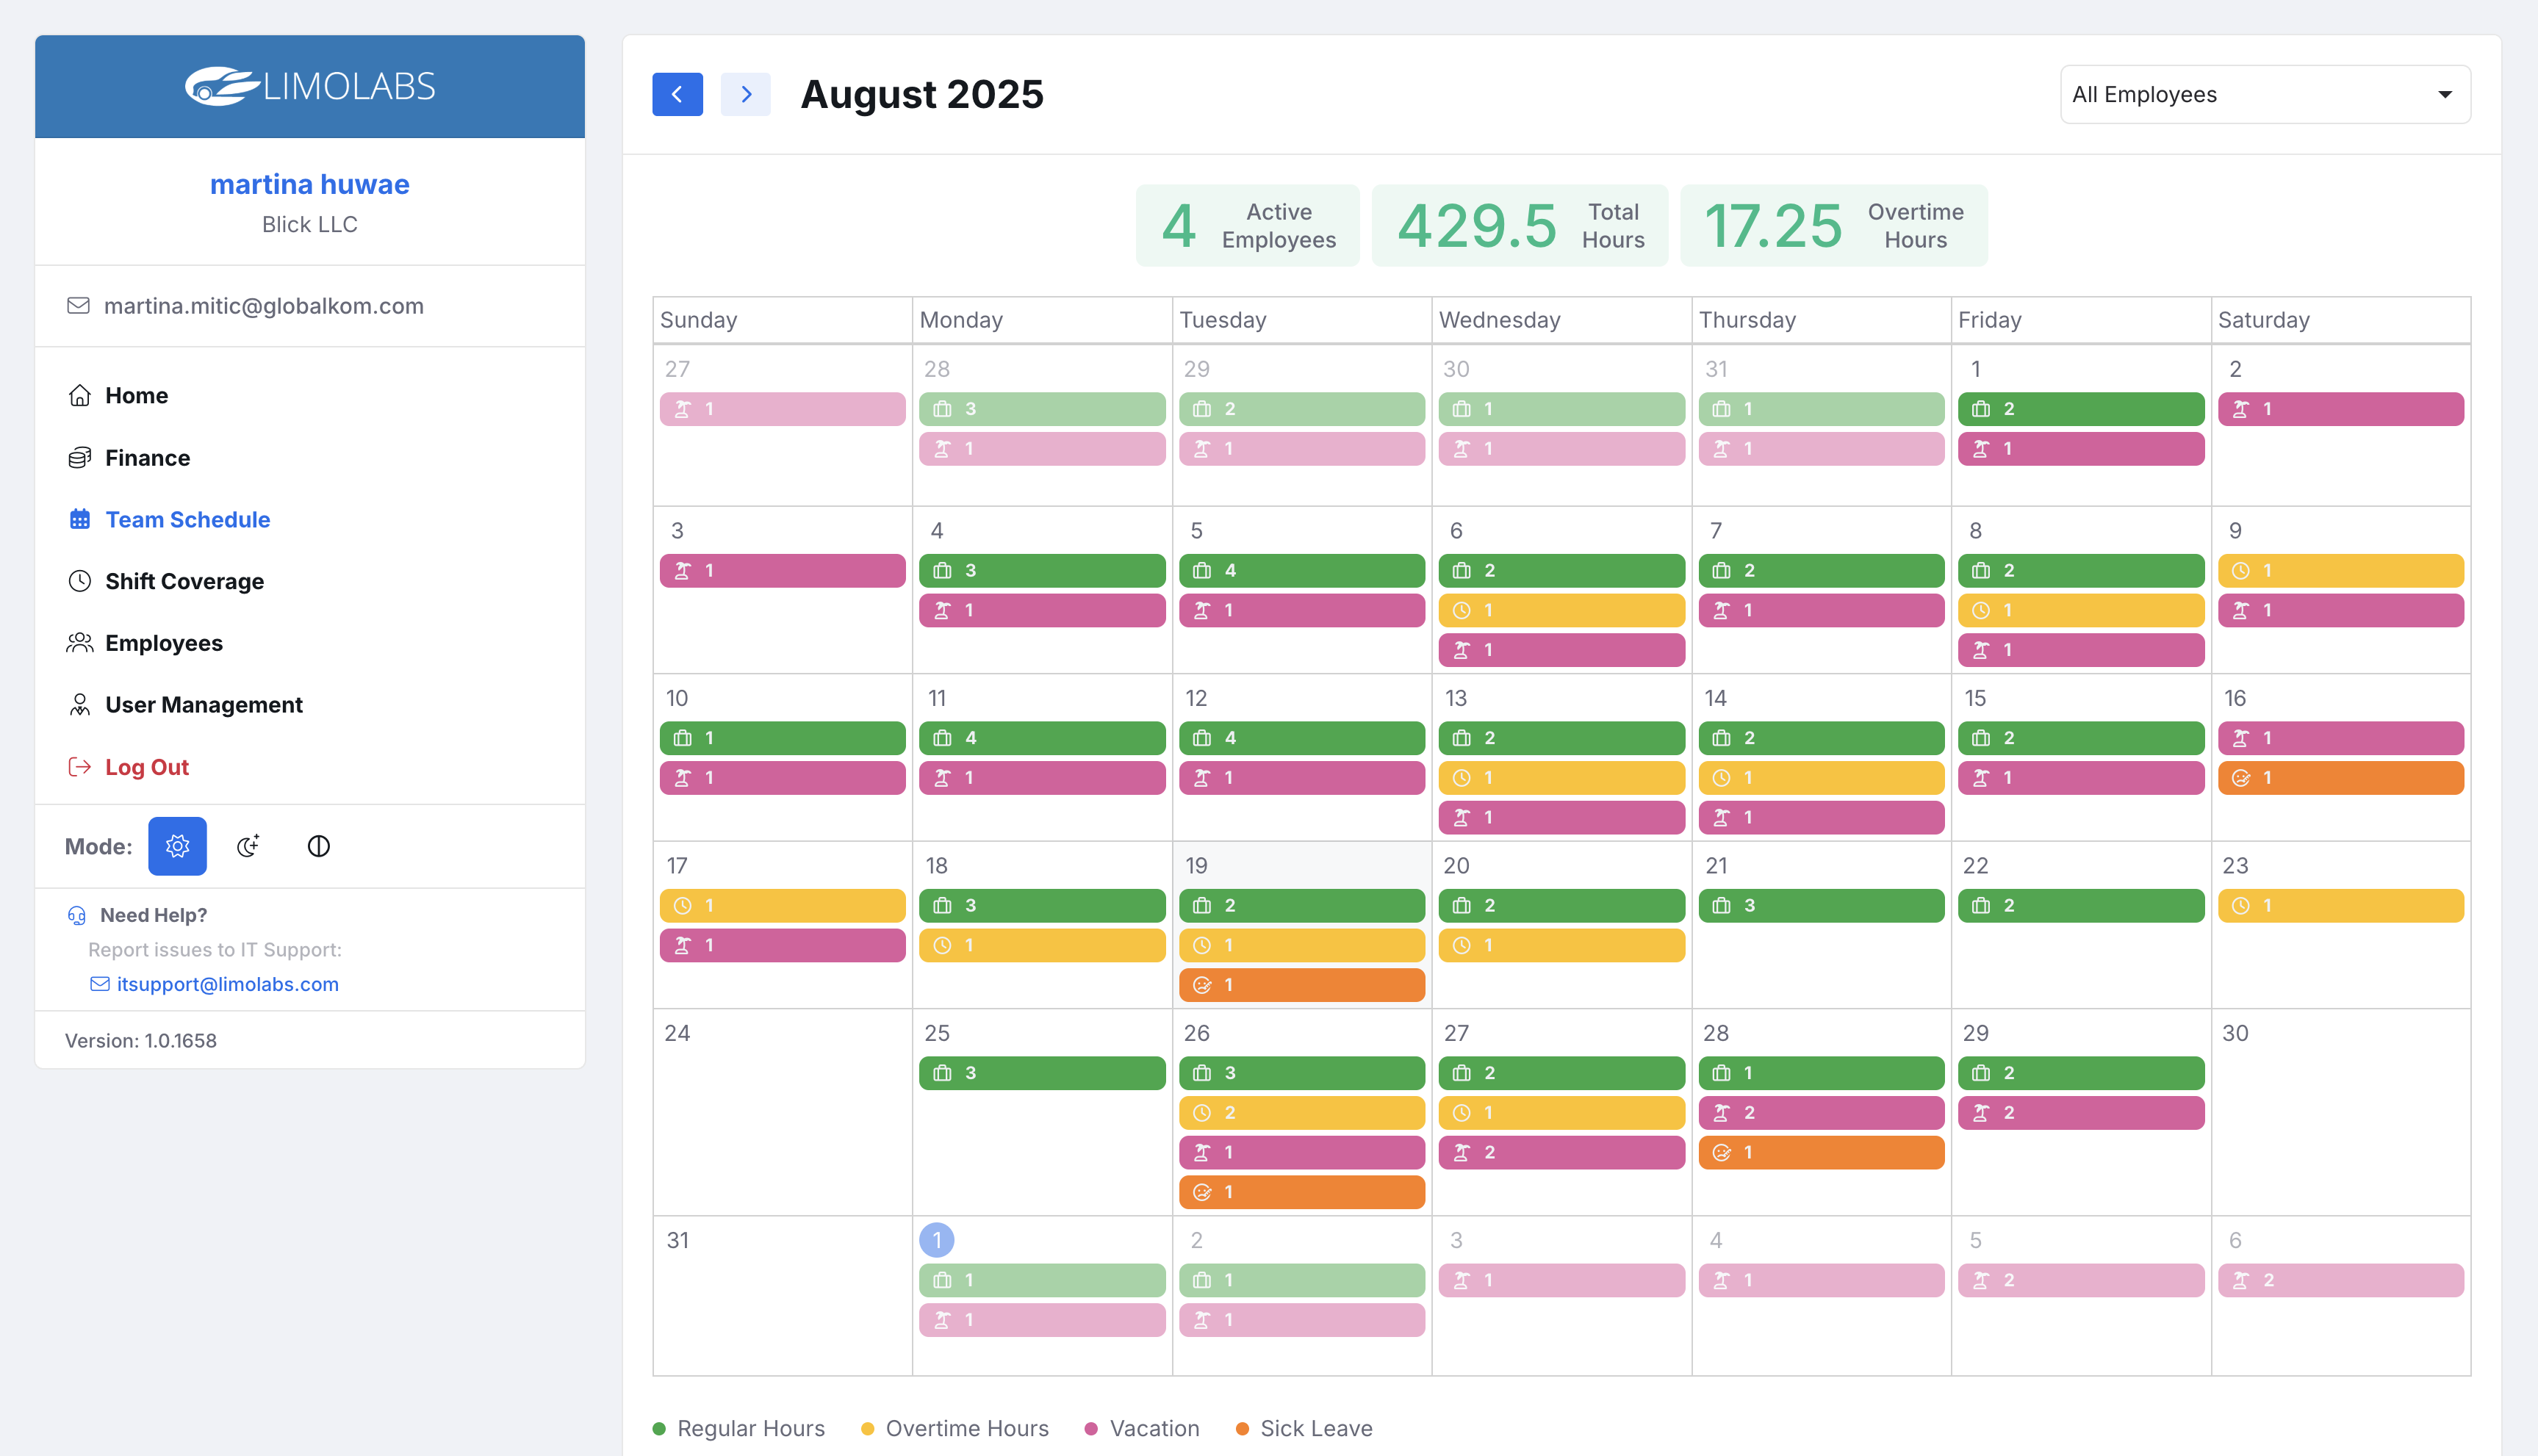The height and width of the screenshot is (1456, 2538).
Task: Enable light mode with the gear toggle
Action: click(x=177, y=846)
